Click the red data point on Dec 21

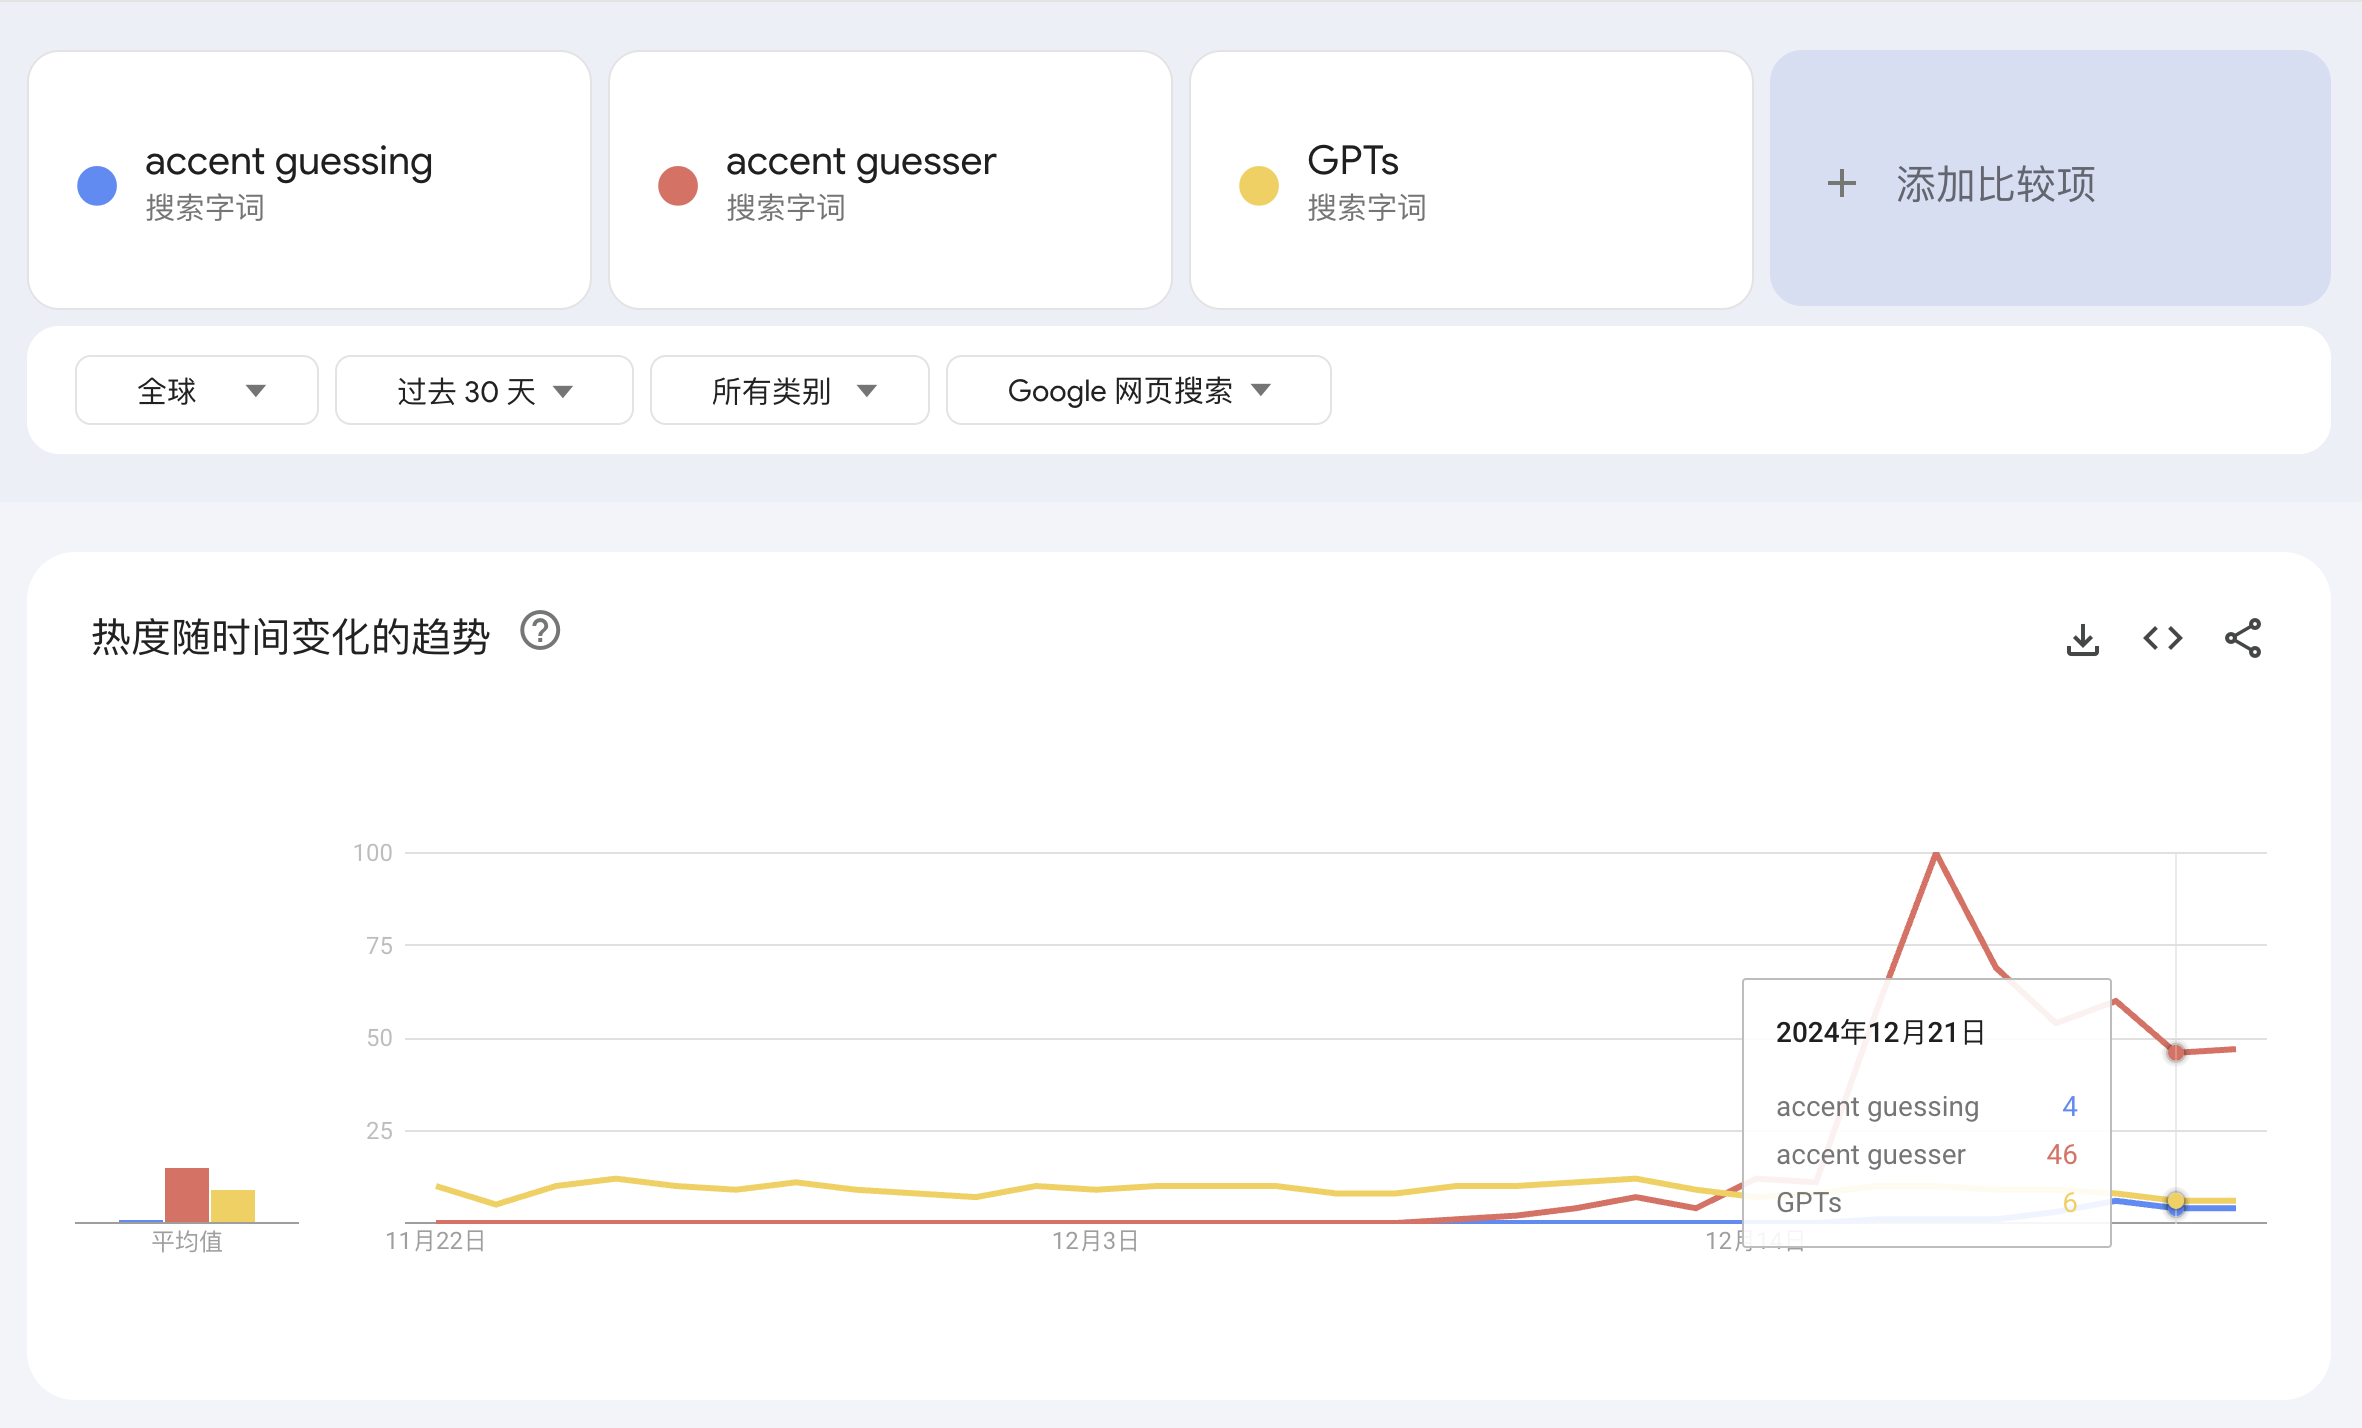pyautogui.click(x=2176, y=1052)
